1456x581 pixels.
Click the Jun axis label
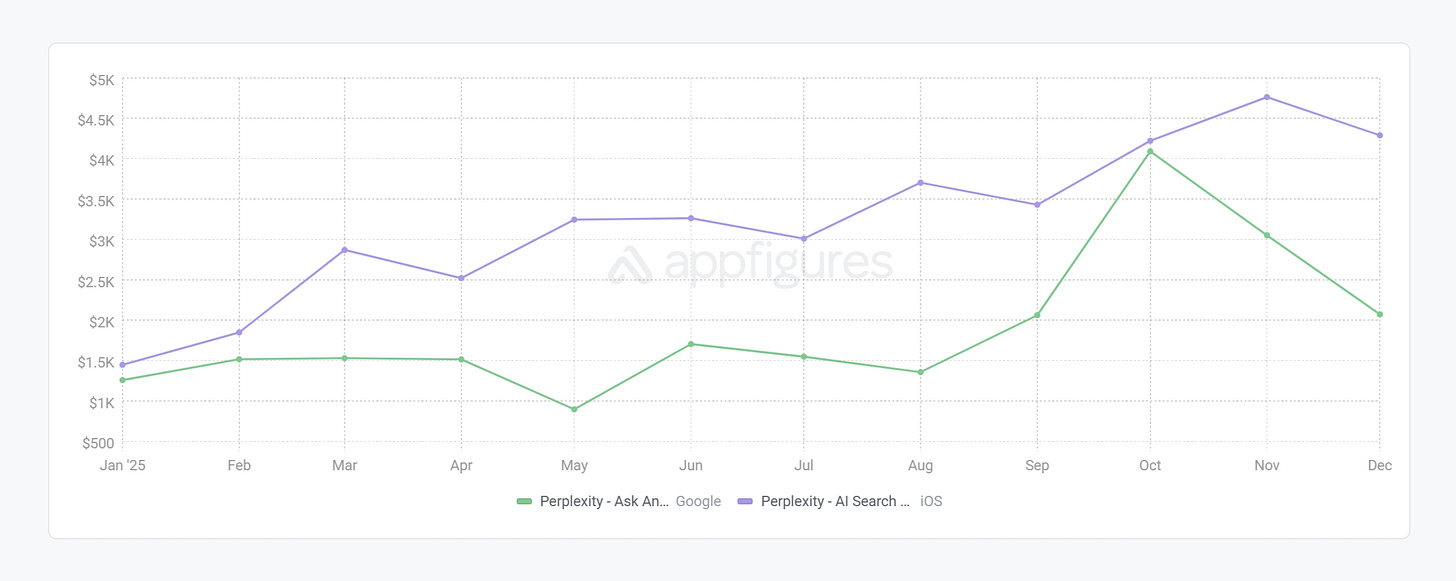691,466
